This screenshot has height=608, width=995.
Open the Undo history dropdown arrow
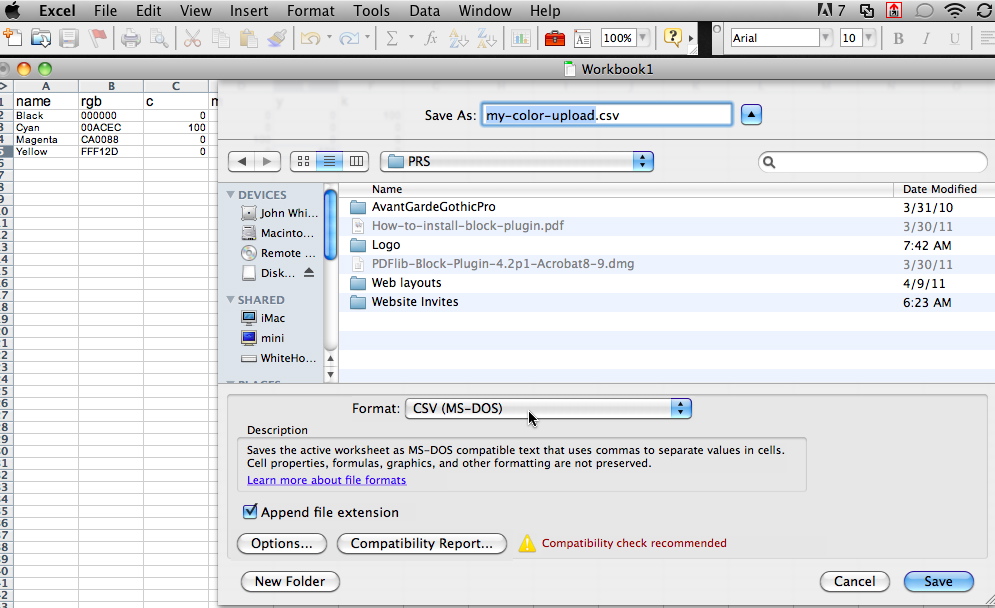329,37
